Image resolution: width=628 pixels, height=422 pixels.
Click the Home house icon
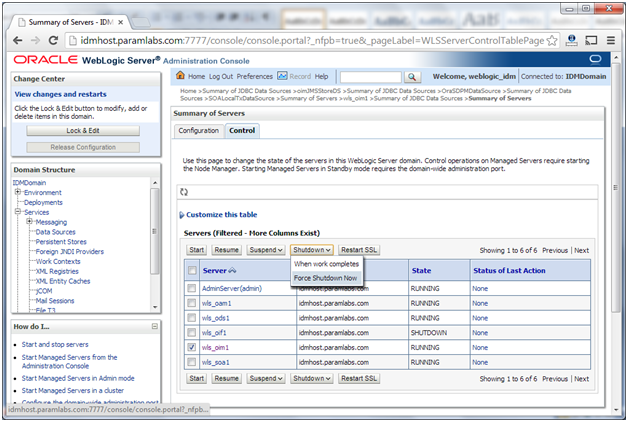180,75
